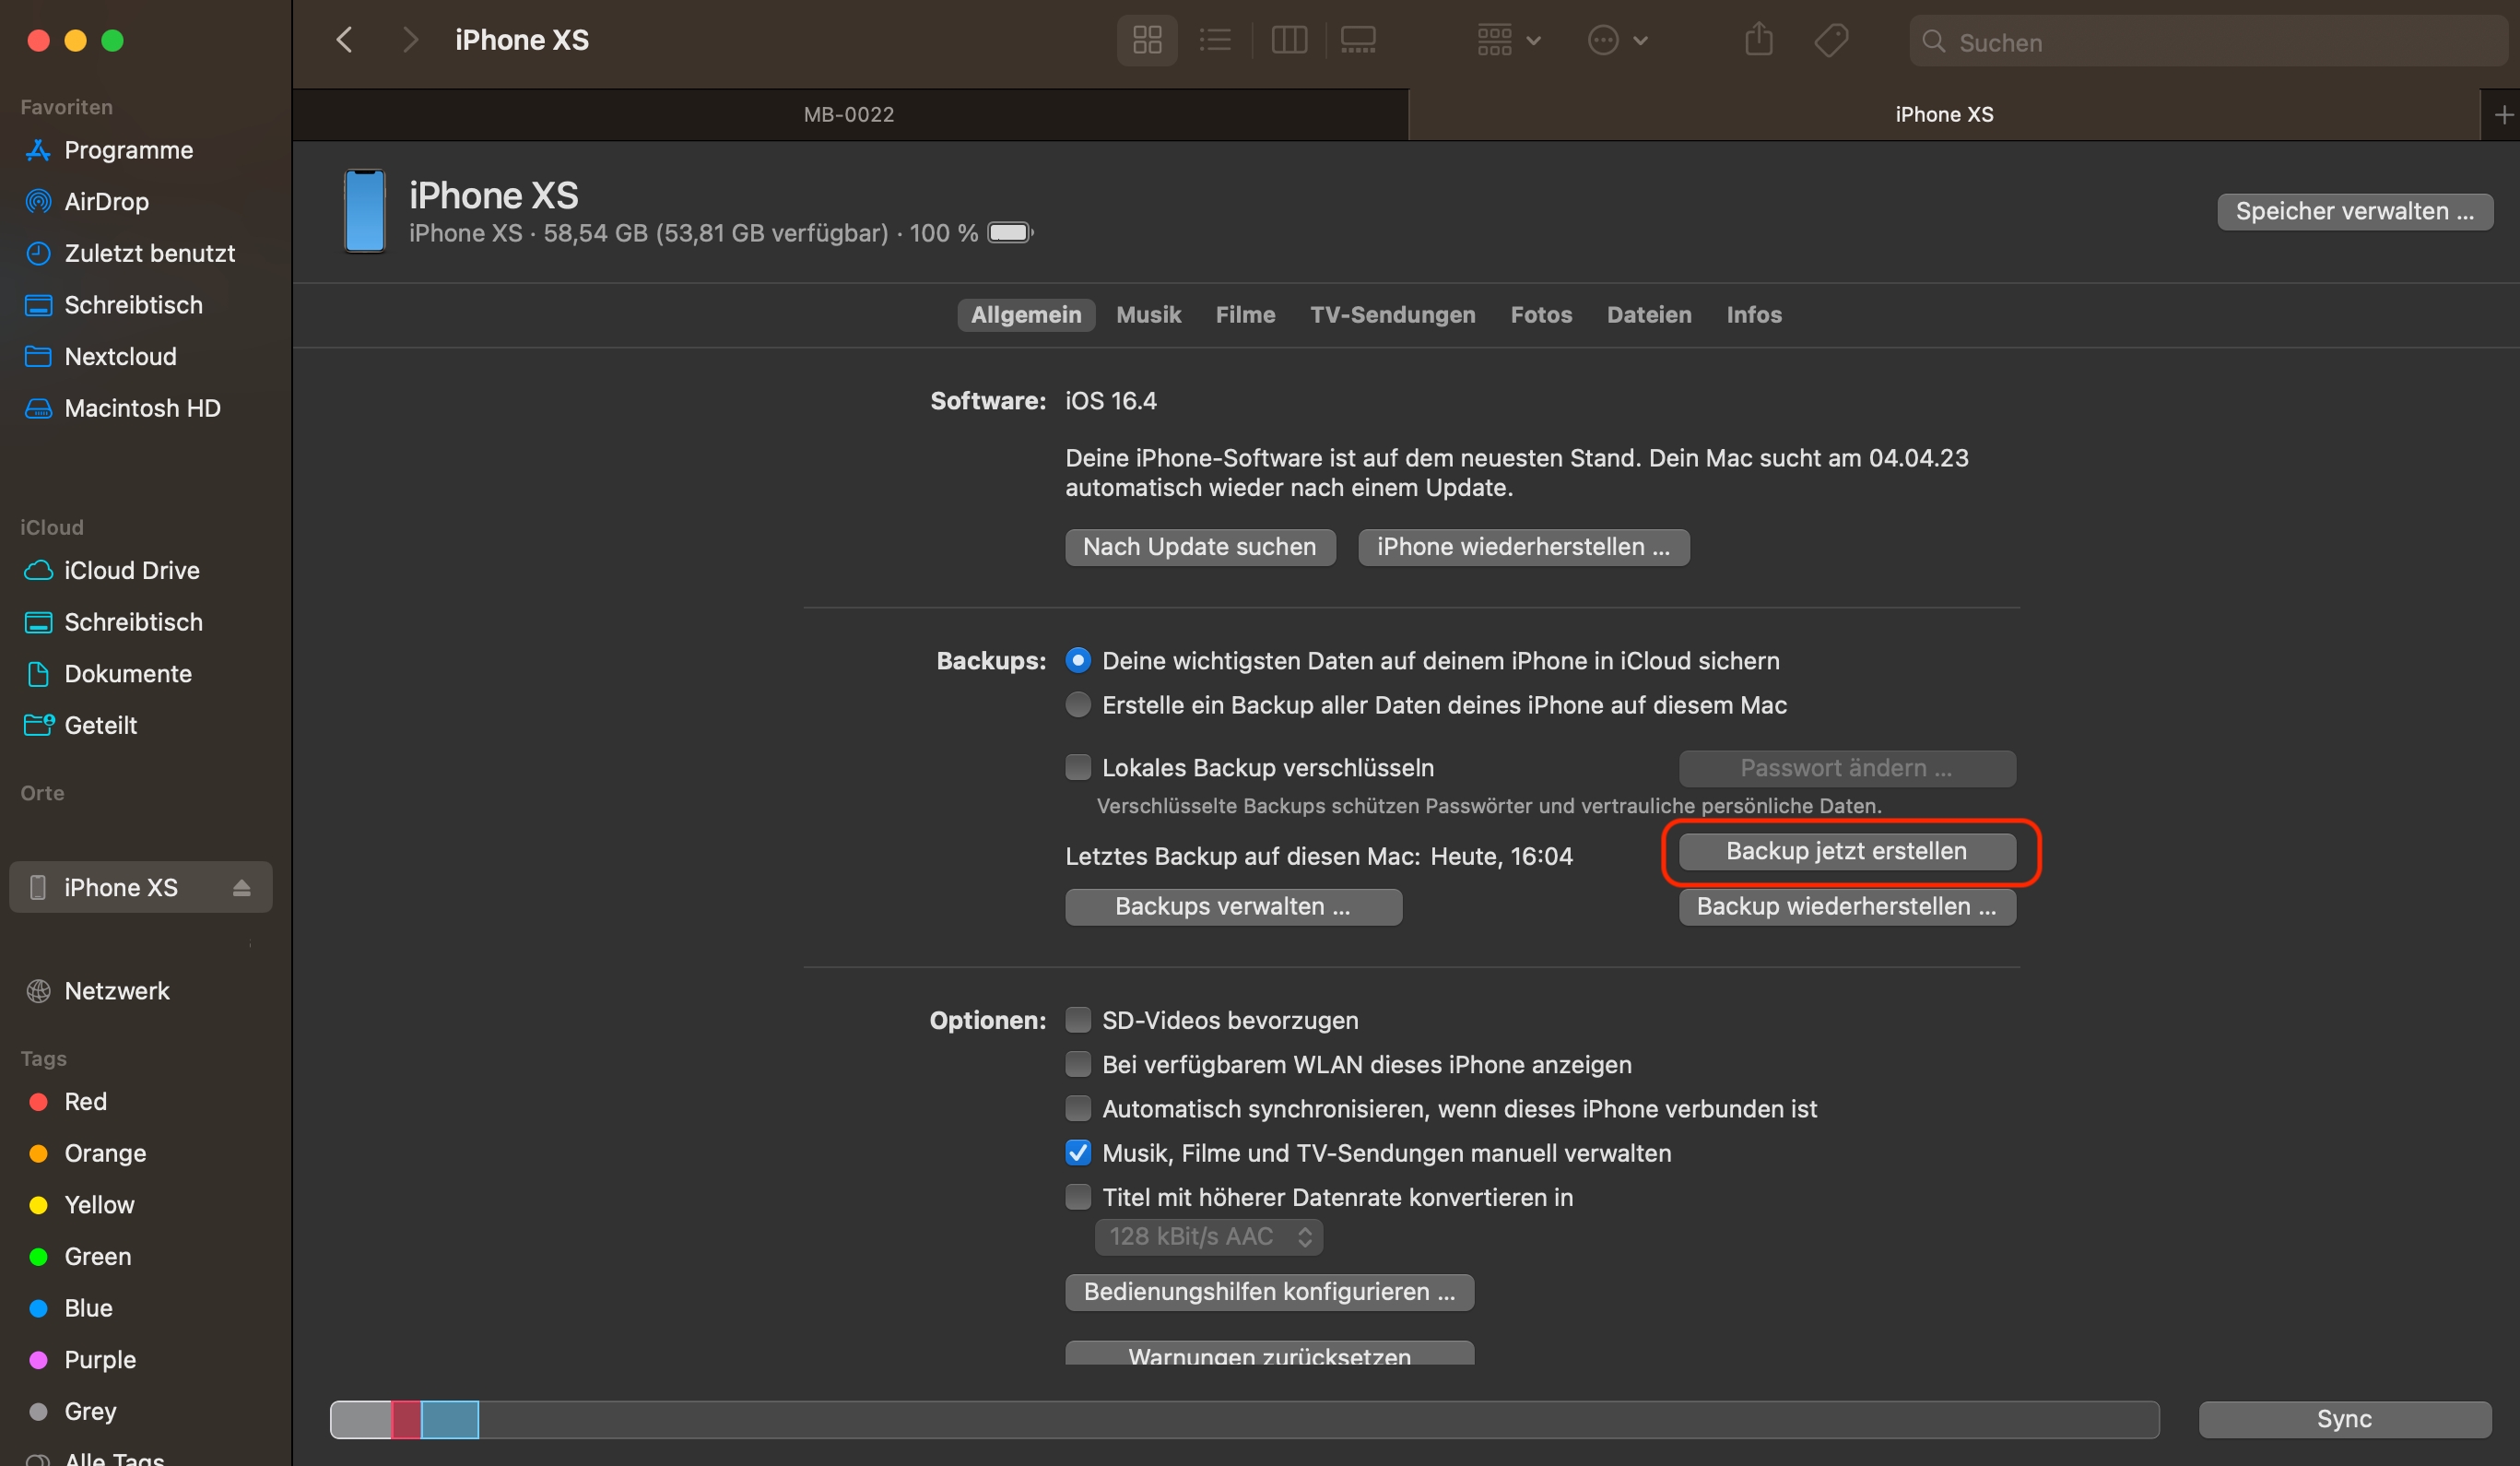The image size is (2520, 1466).
Task: Open Speicher verwalten
Action: click(x=2355, y=211)
